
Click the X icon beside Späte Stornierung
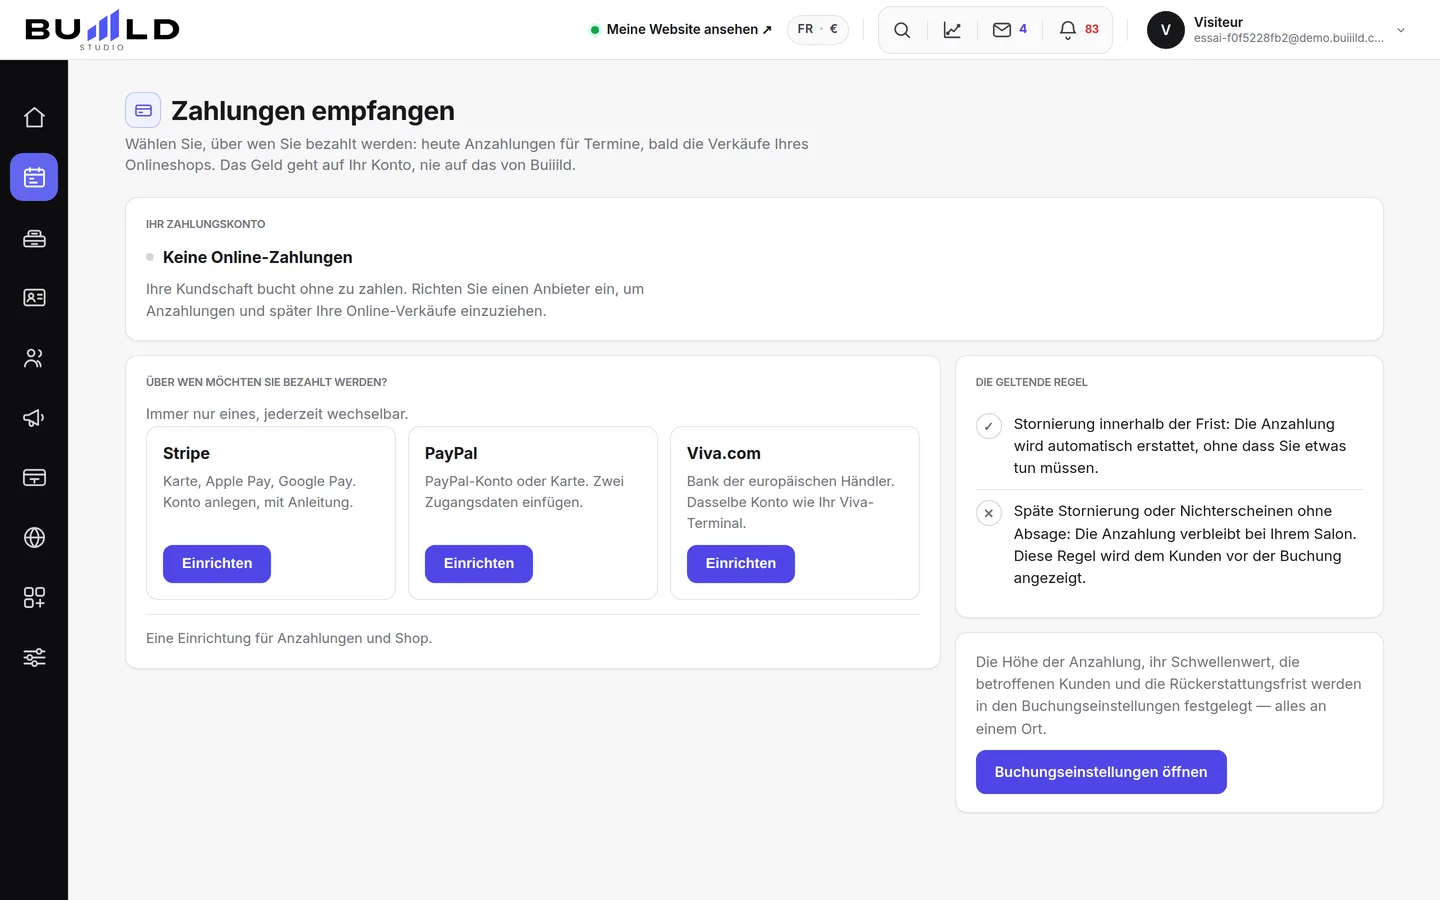(x=989, y=513)
